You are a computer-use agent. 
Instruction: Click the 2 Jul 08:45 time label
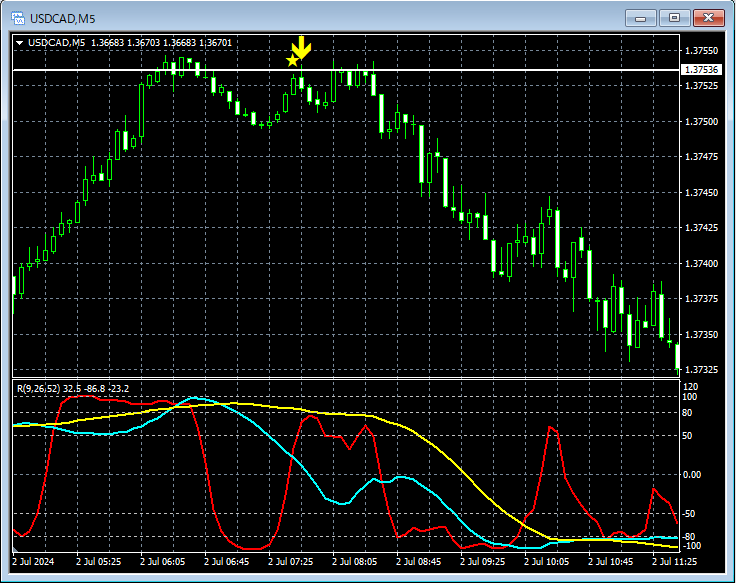point(419,561)
